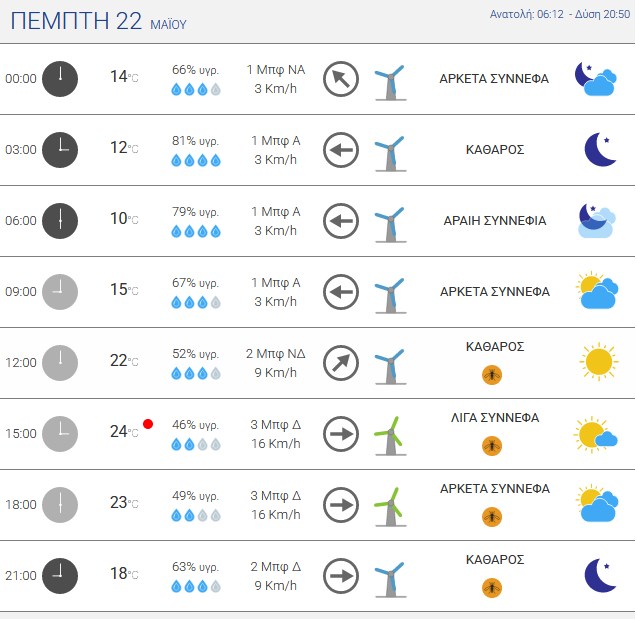Image resolution: width=636 pixels, height=619 pixels.
Task: Click the blue wind turbine at 06:00
Action: 390,224
